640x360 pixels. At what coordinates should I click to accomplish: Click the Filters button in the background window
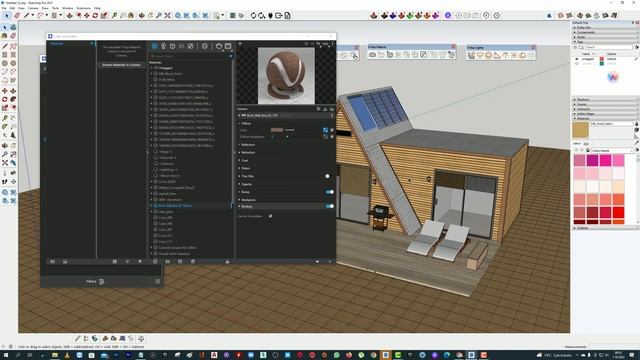(x=95, y=281)
